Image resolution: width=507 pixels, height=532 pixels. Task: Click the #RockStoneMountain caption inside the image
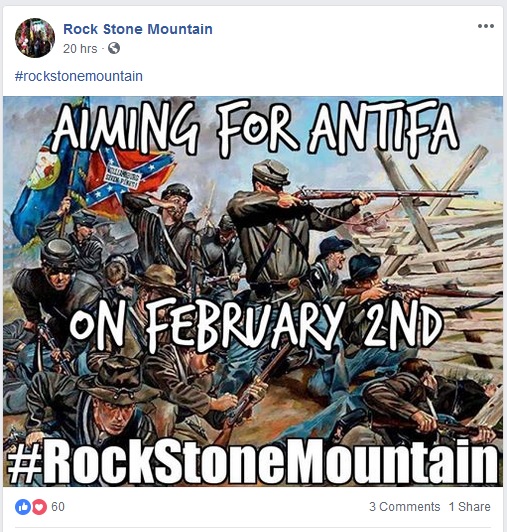pyautogui.click(x=252, y=461)
